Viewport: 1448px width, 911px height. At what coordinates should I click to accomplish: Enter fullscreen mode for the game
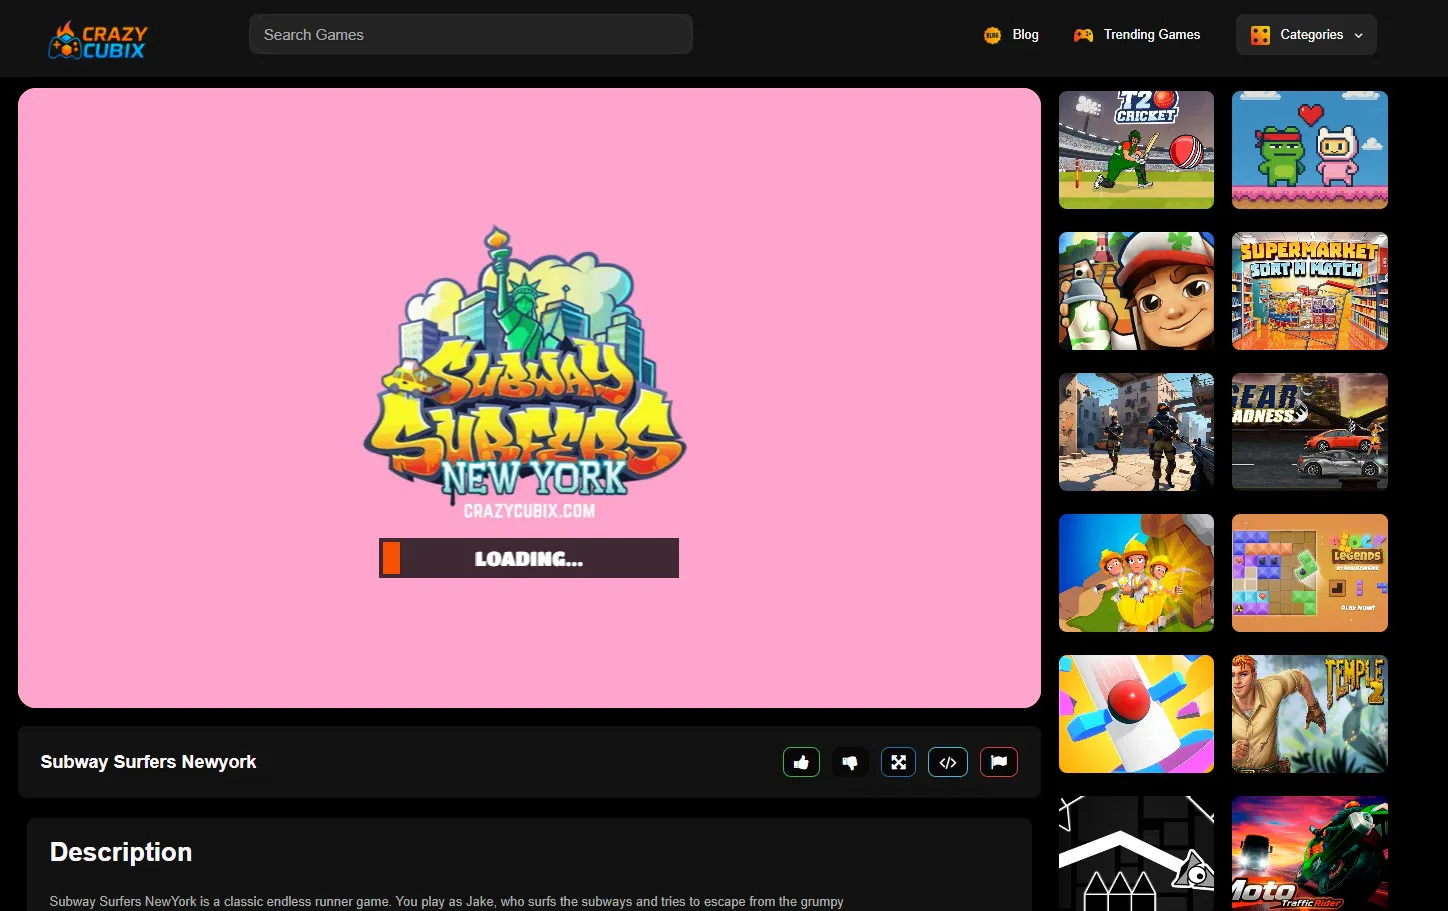[x=898, y=762]
